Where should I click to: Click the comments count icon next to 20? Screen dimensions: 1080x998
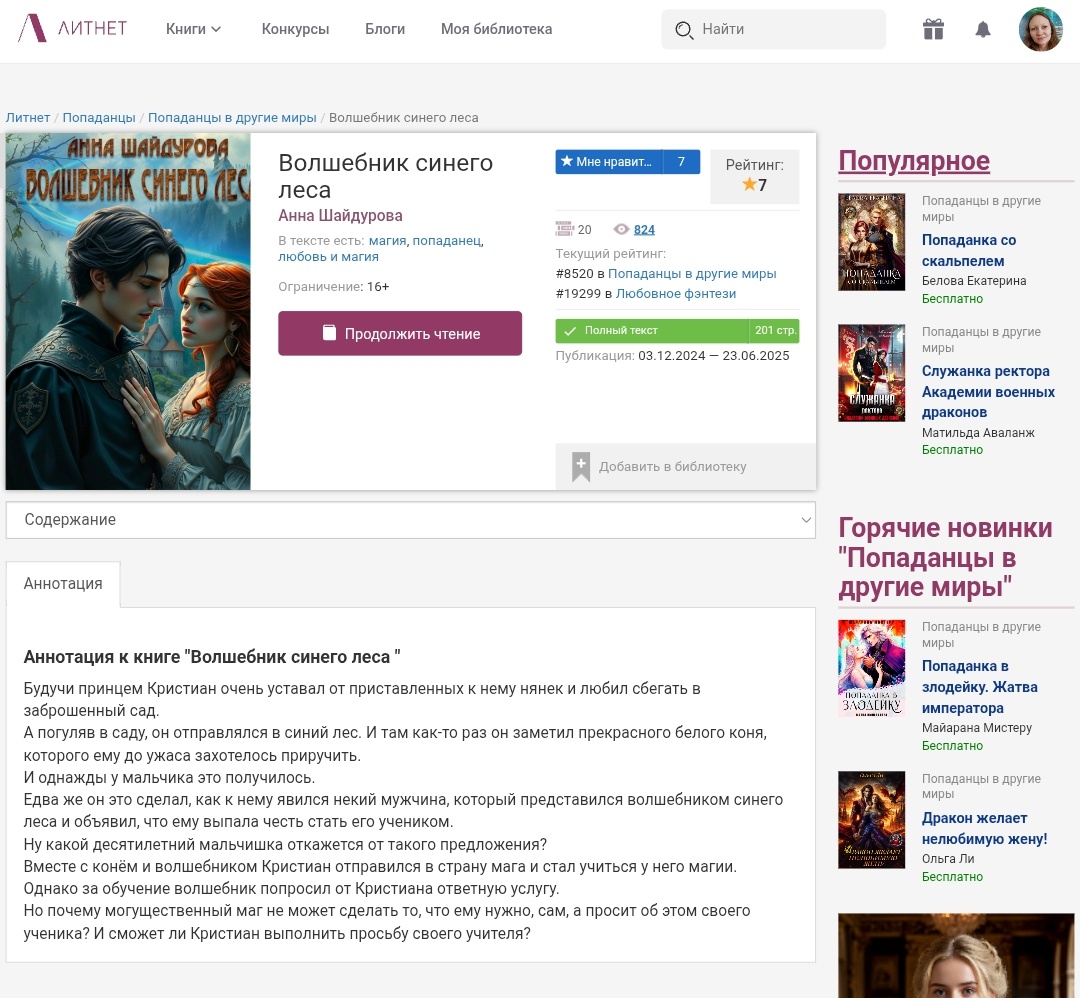coord(564,229)
